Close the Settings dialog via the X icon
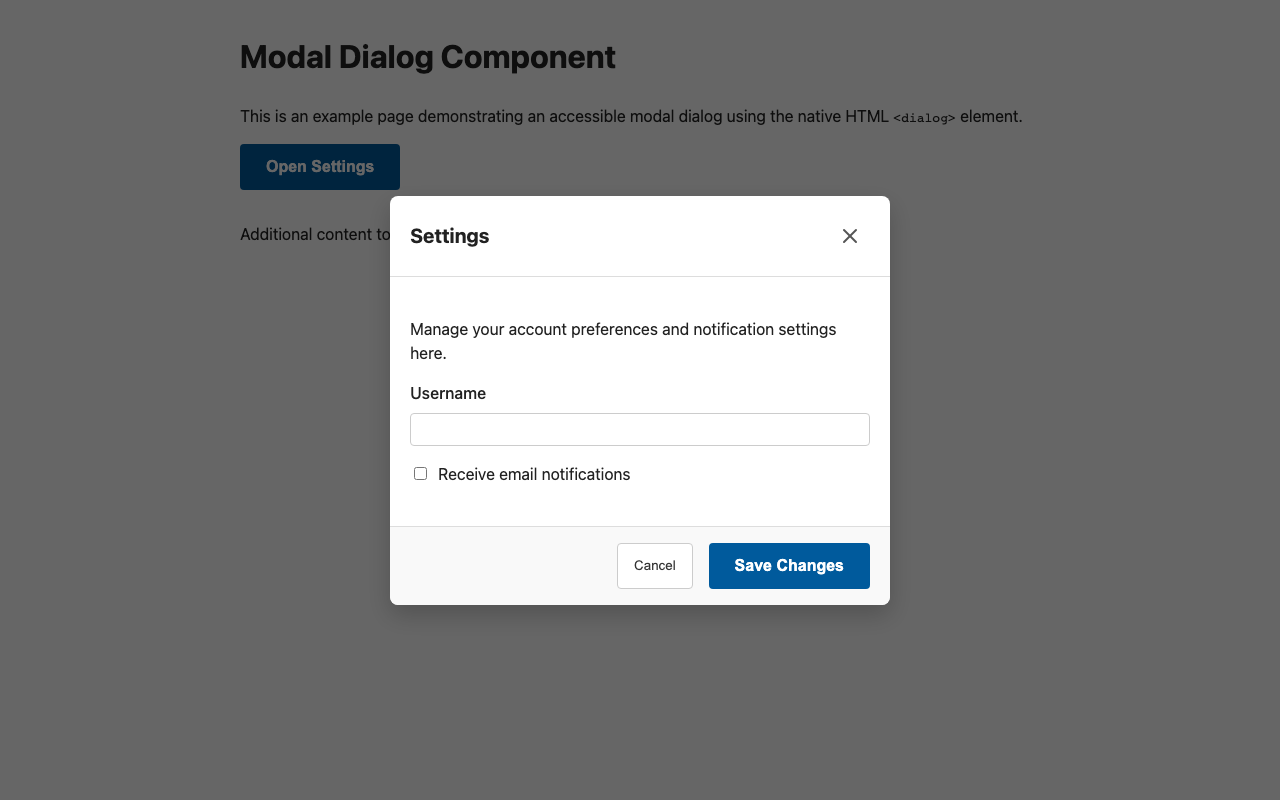The height and width of the screenshot is (800, 1280). [x=849, y=236]
